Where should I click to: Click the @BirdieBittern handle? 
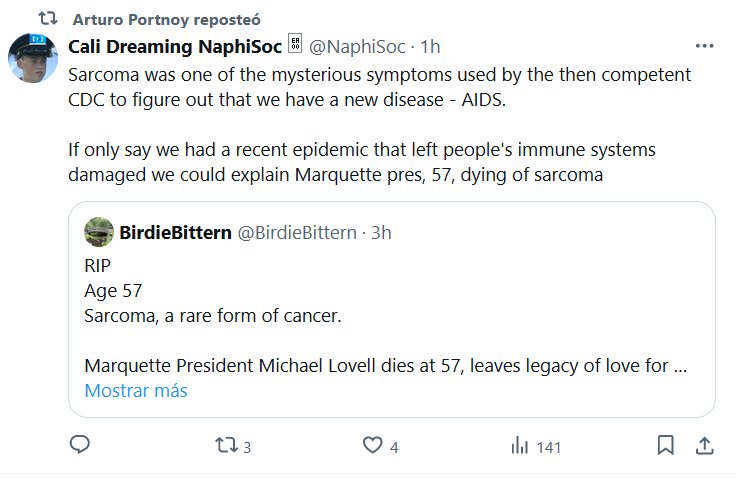point(295,232)
